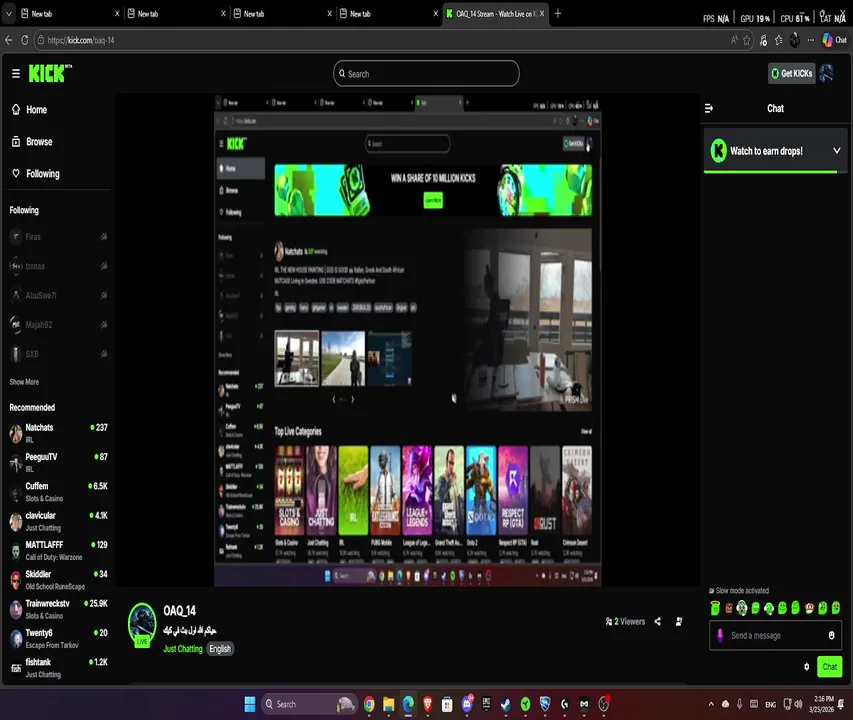853x720 pixels.
Task: Insert the mushroom emote in the emote row
Action: [x=809, y=608]
